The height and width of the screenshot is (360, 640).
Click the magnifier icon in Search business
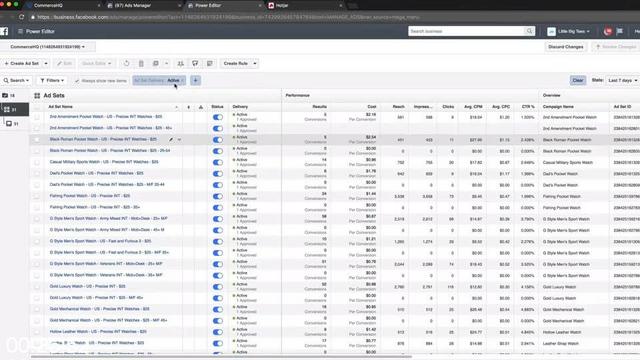click(529, 31)
